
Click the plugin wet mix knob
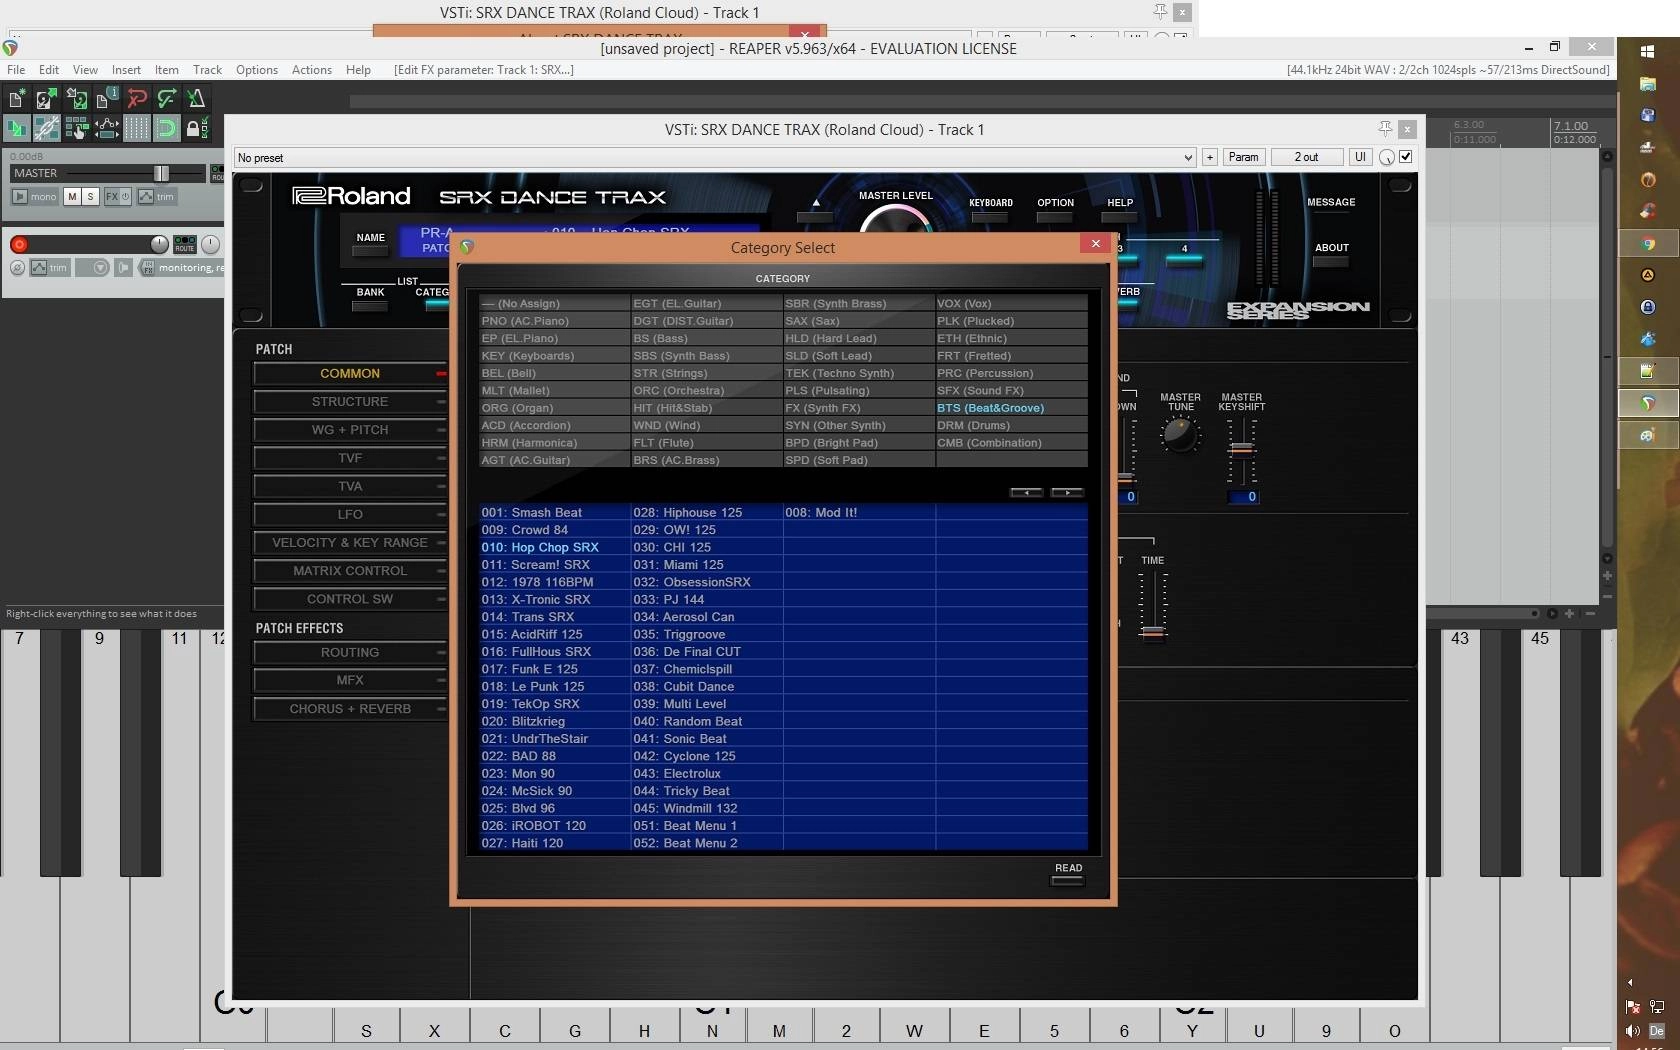(x=1387, y=158)
